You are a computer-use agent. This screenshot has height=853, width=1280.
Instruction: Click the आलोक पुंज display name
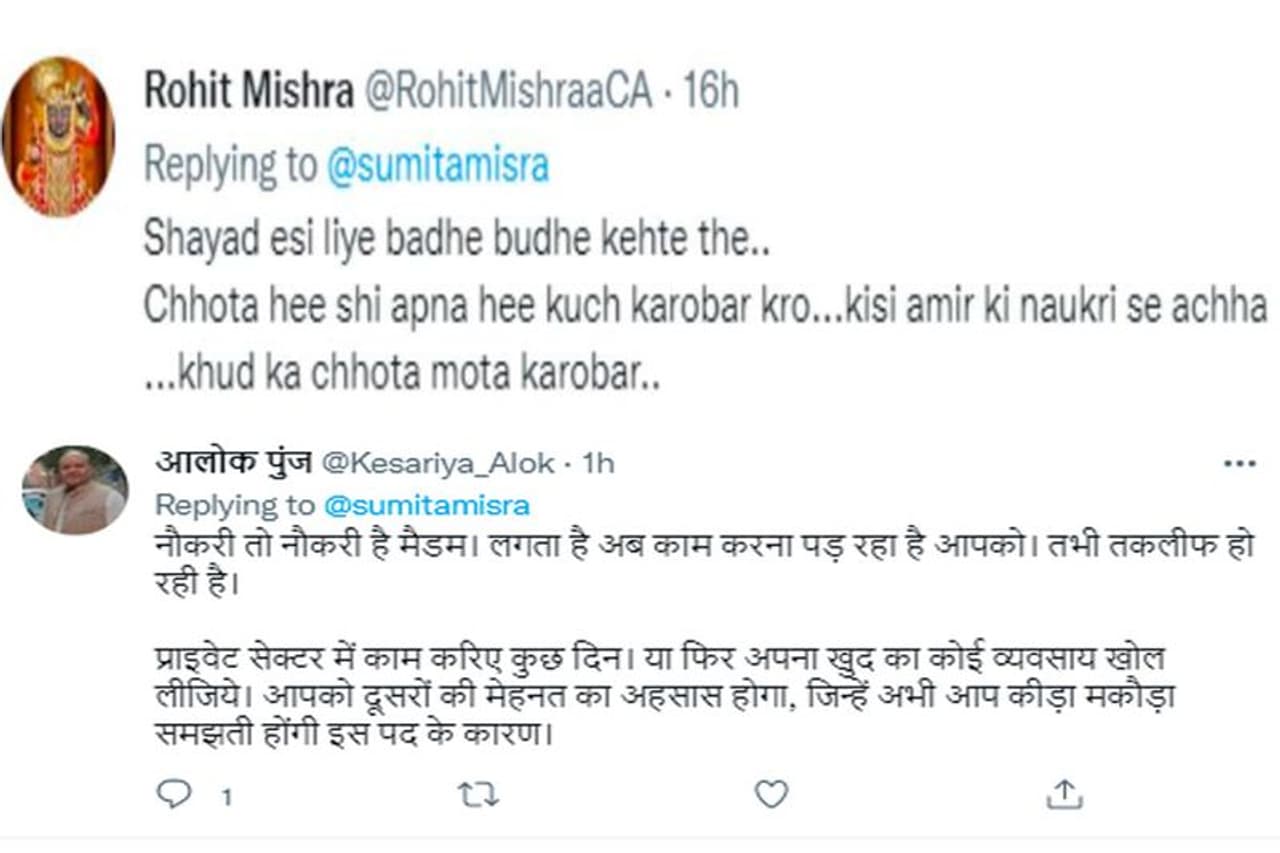pyautogui.click(x=233, y=463)
